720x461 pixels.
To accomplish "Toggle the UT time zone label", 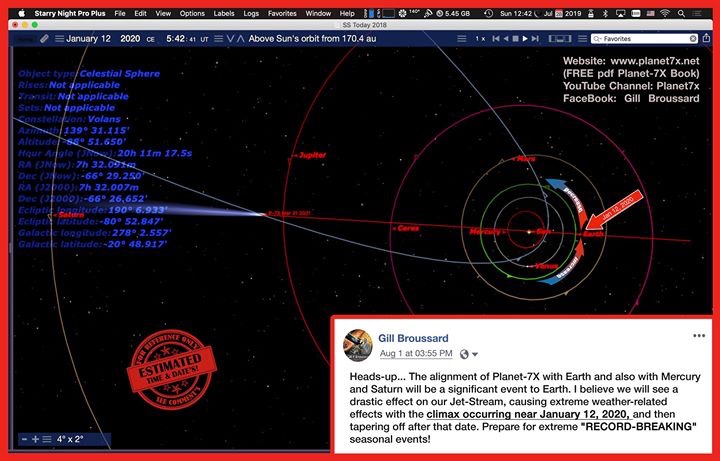I will click(204, 39).
